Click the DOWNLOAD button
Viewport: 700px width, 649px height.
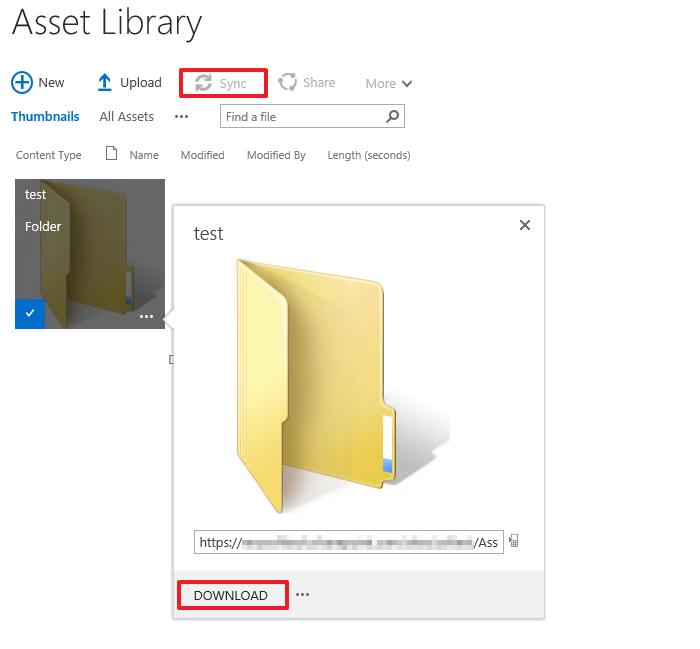tap(231, 595)
